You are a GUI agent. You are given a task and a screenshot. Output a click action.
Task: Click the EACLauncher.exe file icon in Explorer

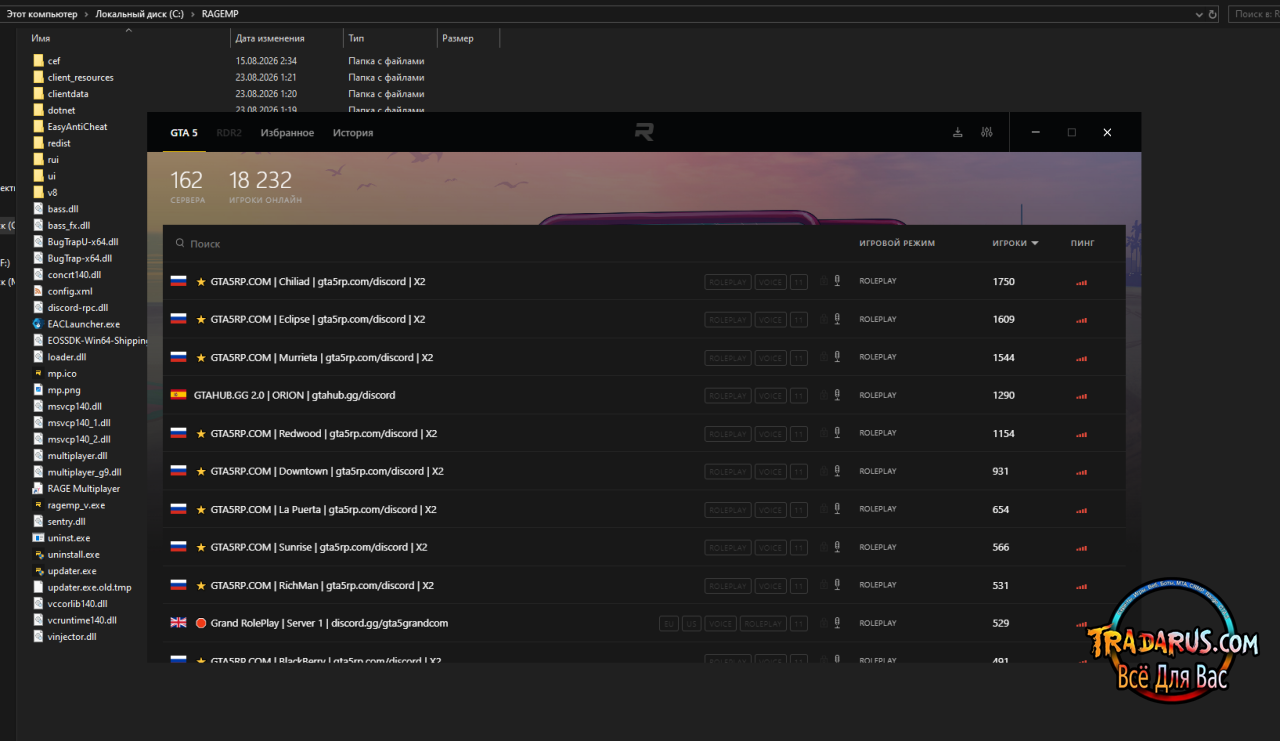(x=38, y=324)
